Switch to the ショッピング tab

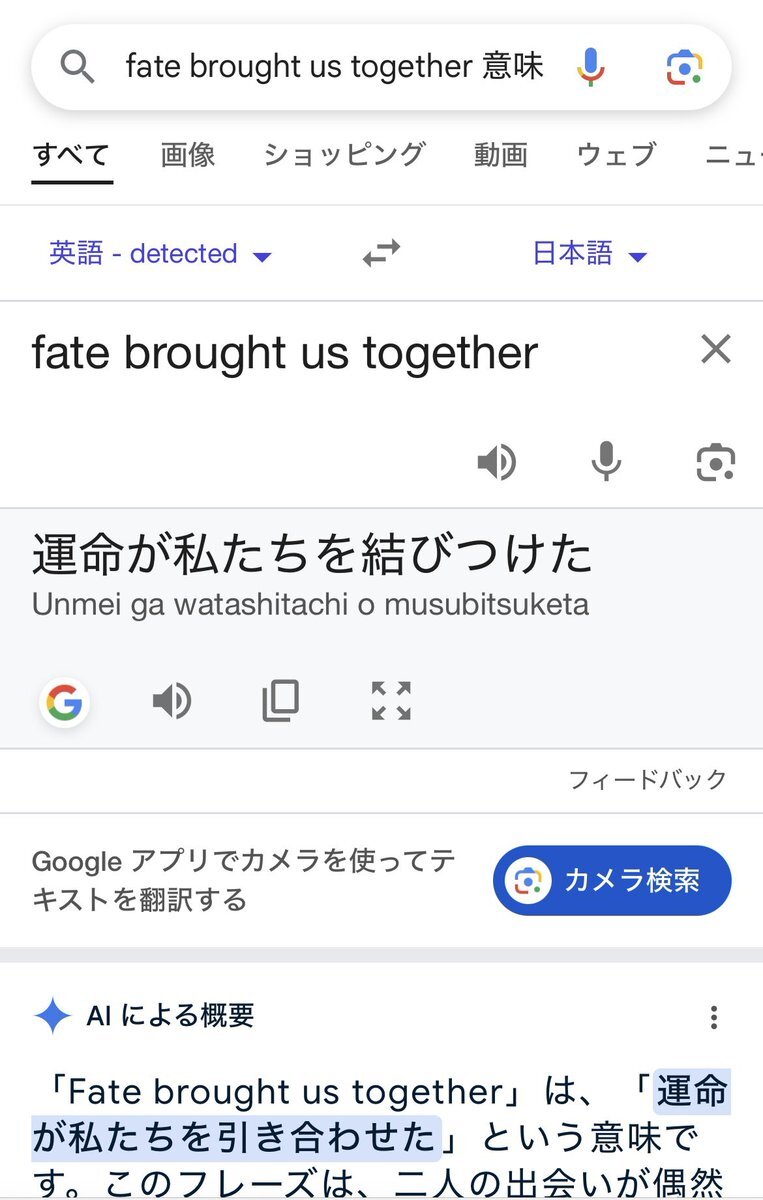344,155
